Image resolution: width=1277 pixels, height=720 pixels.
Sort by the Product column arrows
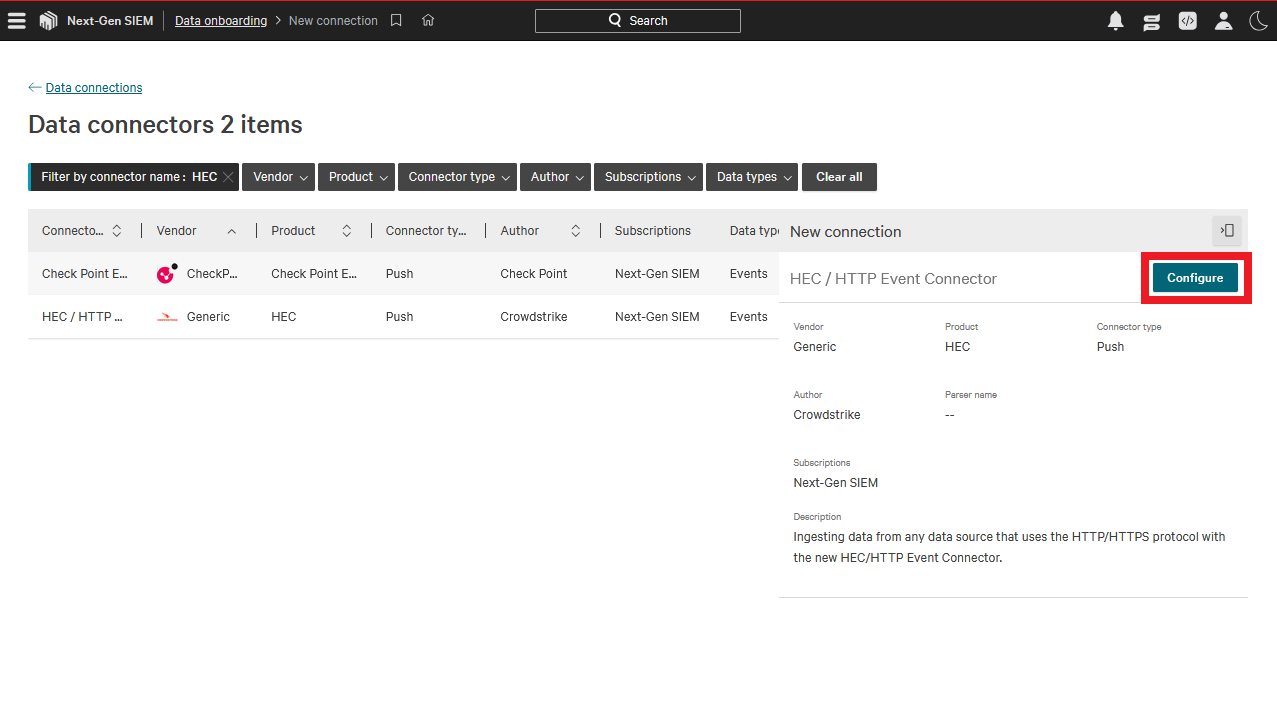347,231
